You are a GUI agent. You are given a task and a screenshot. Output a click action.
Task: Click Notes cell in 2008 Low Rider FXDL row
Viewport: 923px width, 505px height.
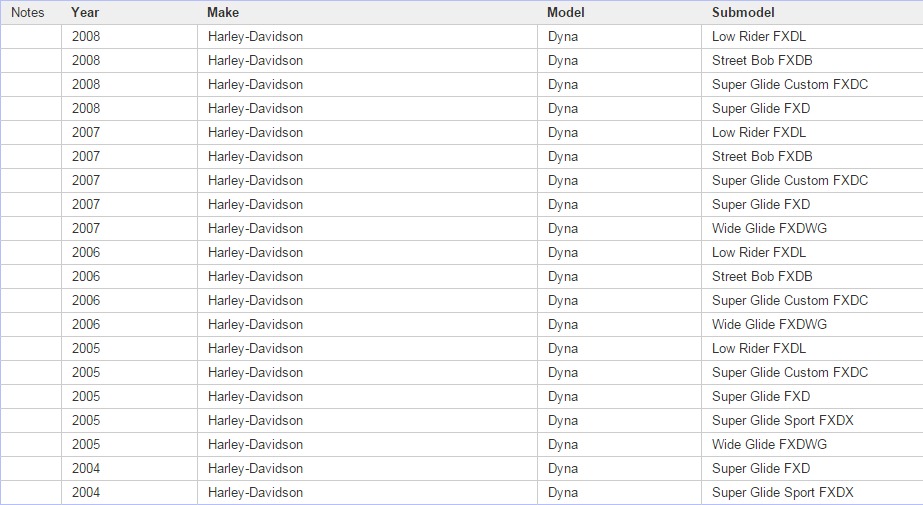pyautogui.click(x=31, y=37)
